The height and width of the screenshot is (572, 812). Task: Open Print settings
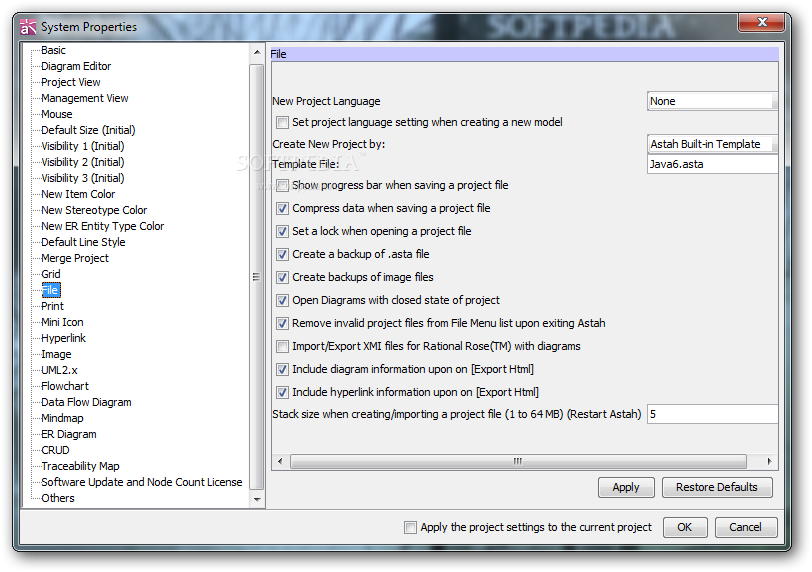tap(52, 306)
